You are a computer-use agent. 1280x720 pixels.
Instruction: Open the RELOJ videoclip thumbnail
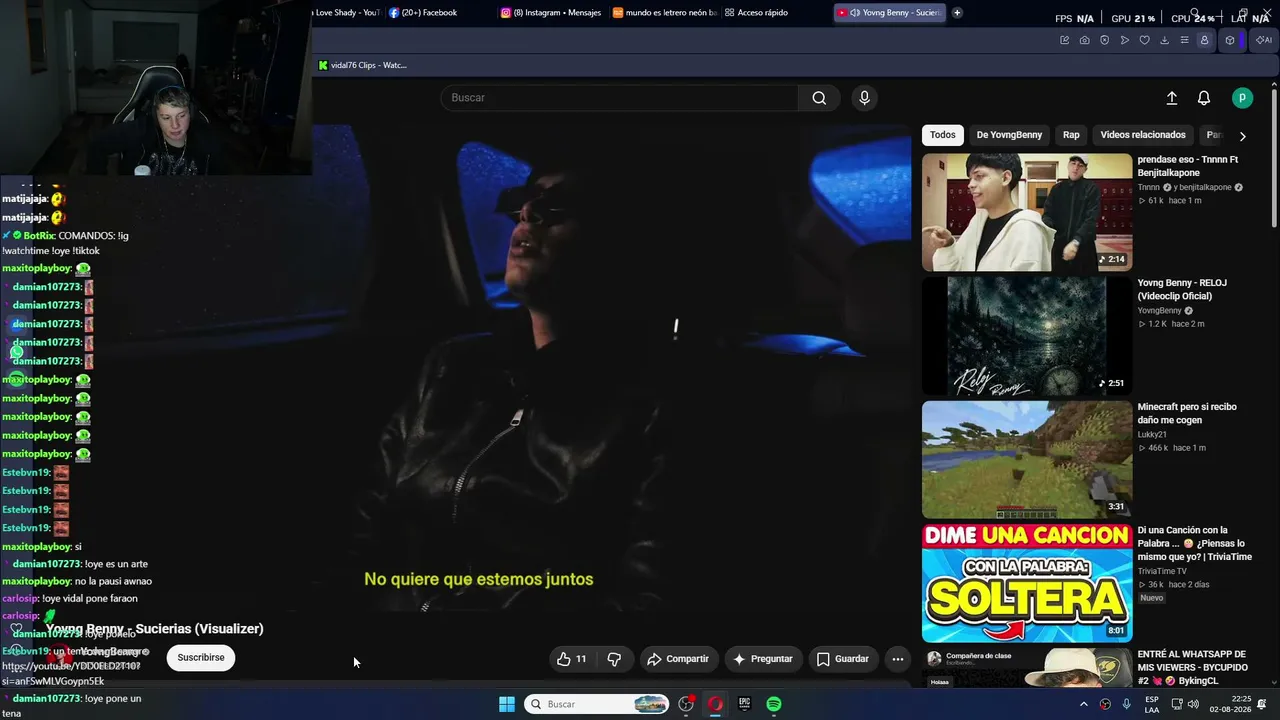click(x=1027, y=336)
